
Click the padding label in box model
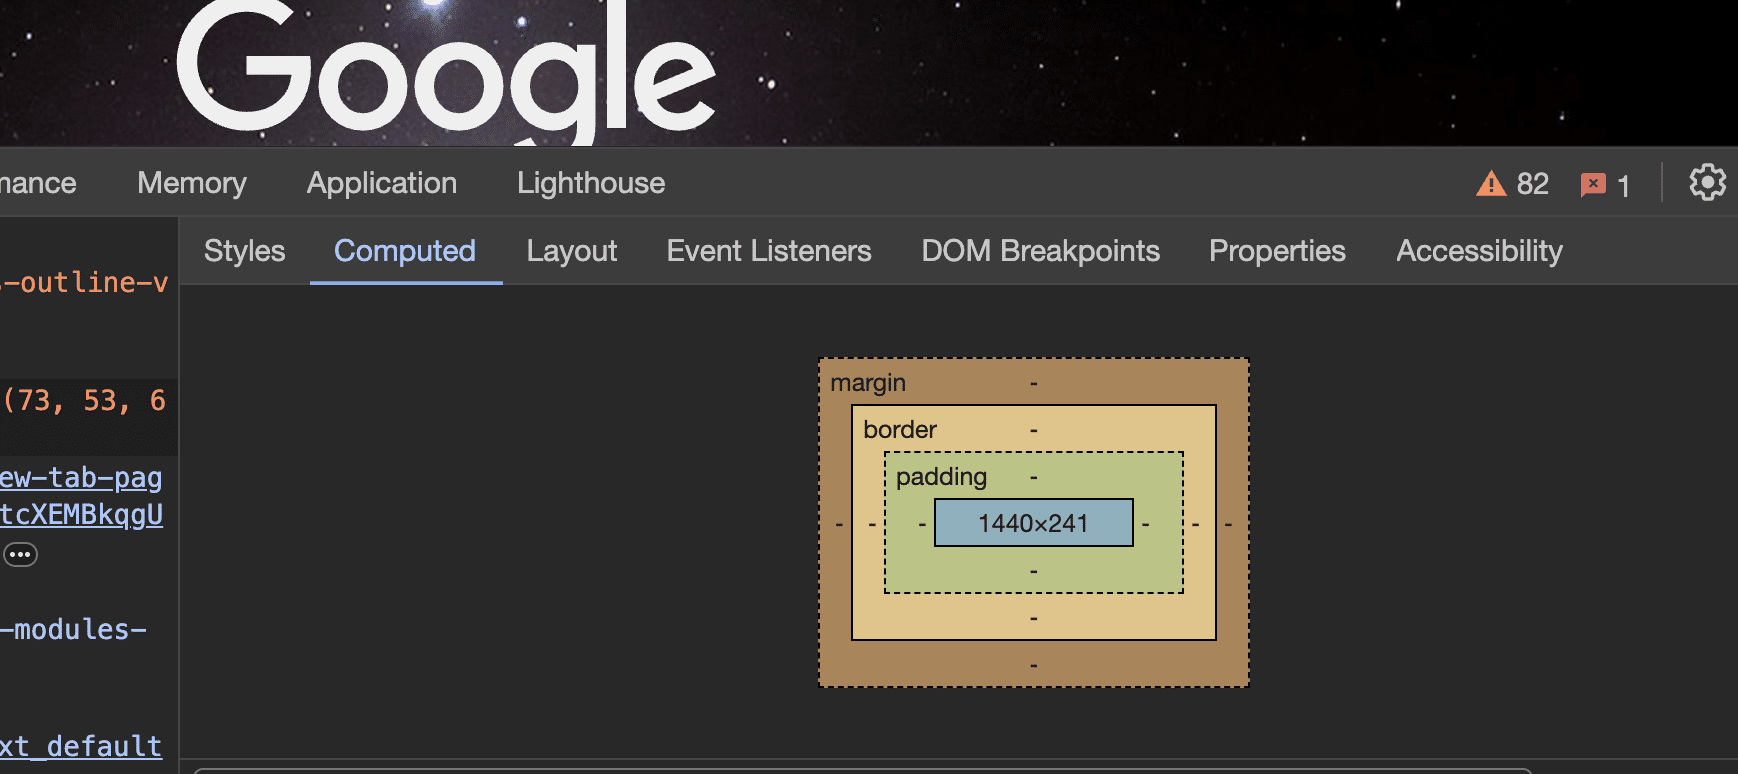tap(941, 477)
